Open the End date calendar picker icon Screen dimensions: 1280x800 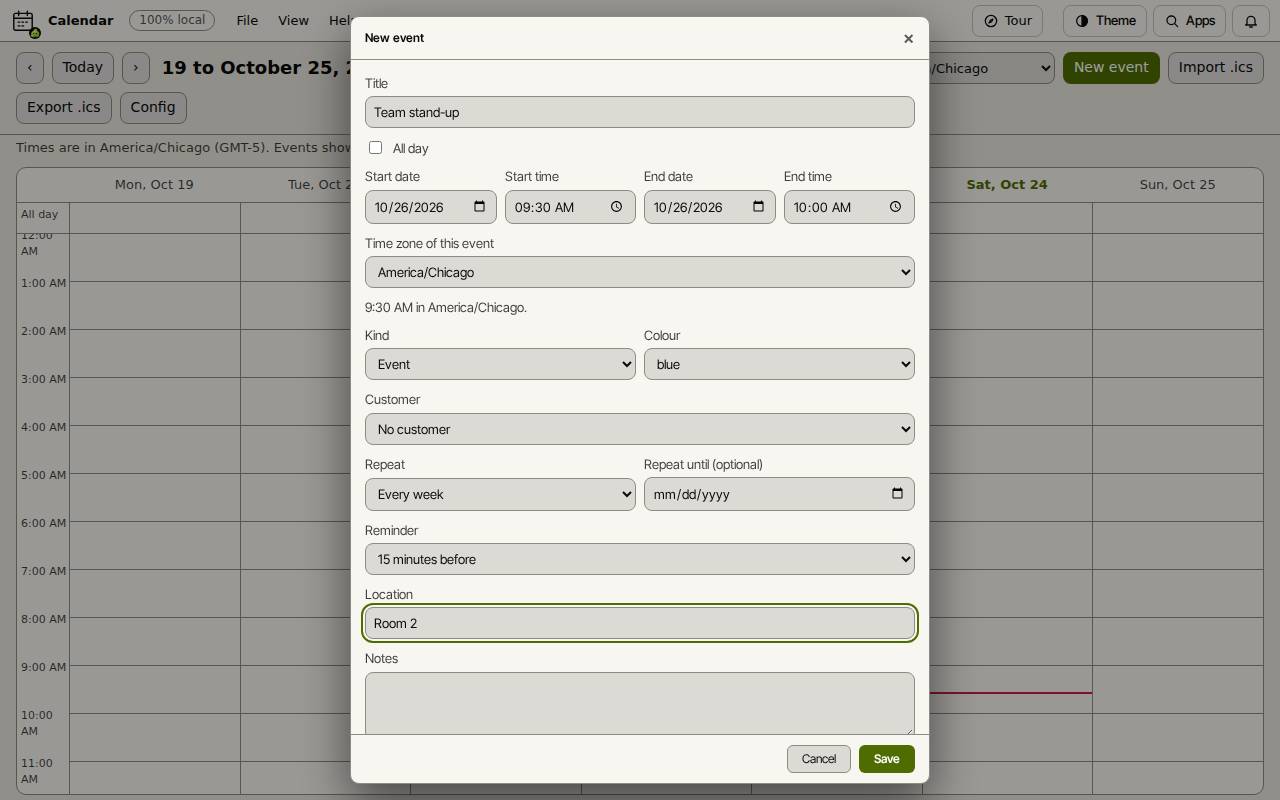758,207
